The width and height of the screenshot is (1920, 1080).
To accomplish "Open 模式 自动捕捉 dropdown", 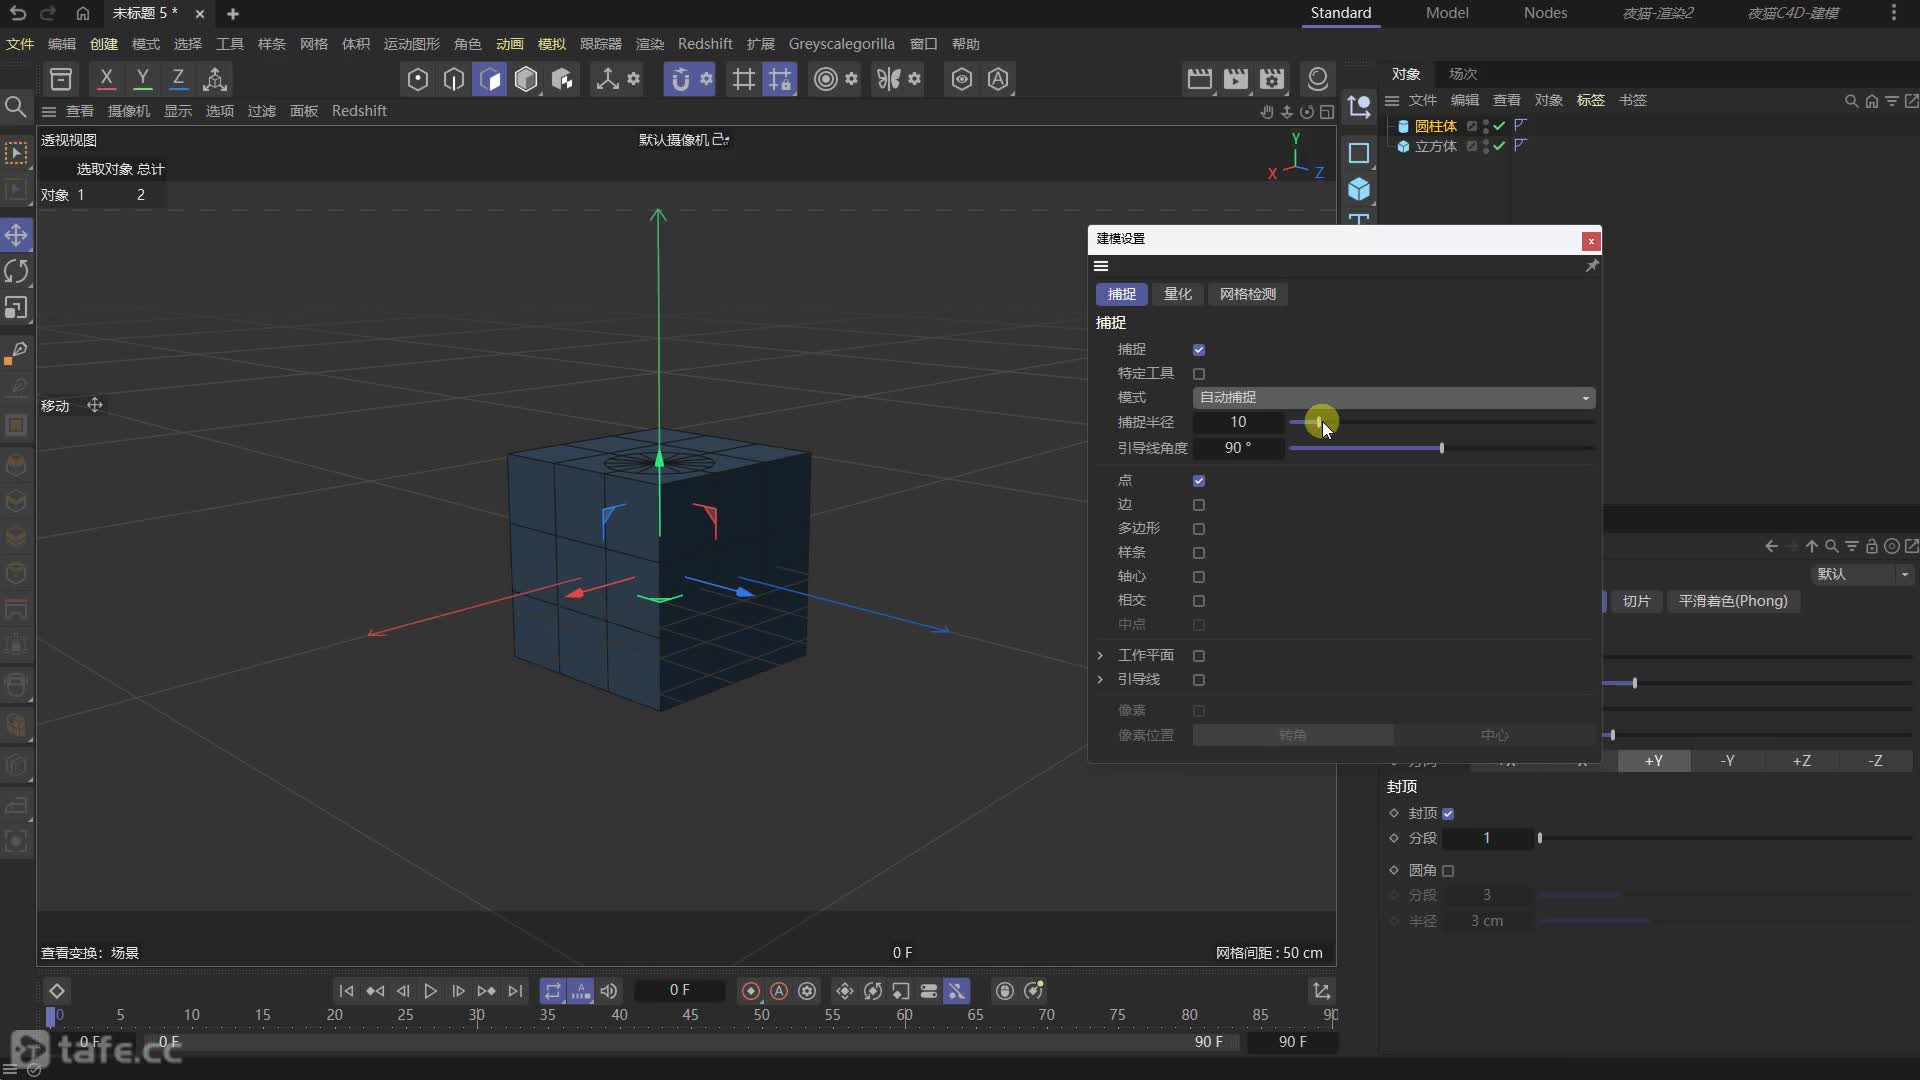I will (x=1394, y=398).
